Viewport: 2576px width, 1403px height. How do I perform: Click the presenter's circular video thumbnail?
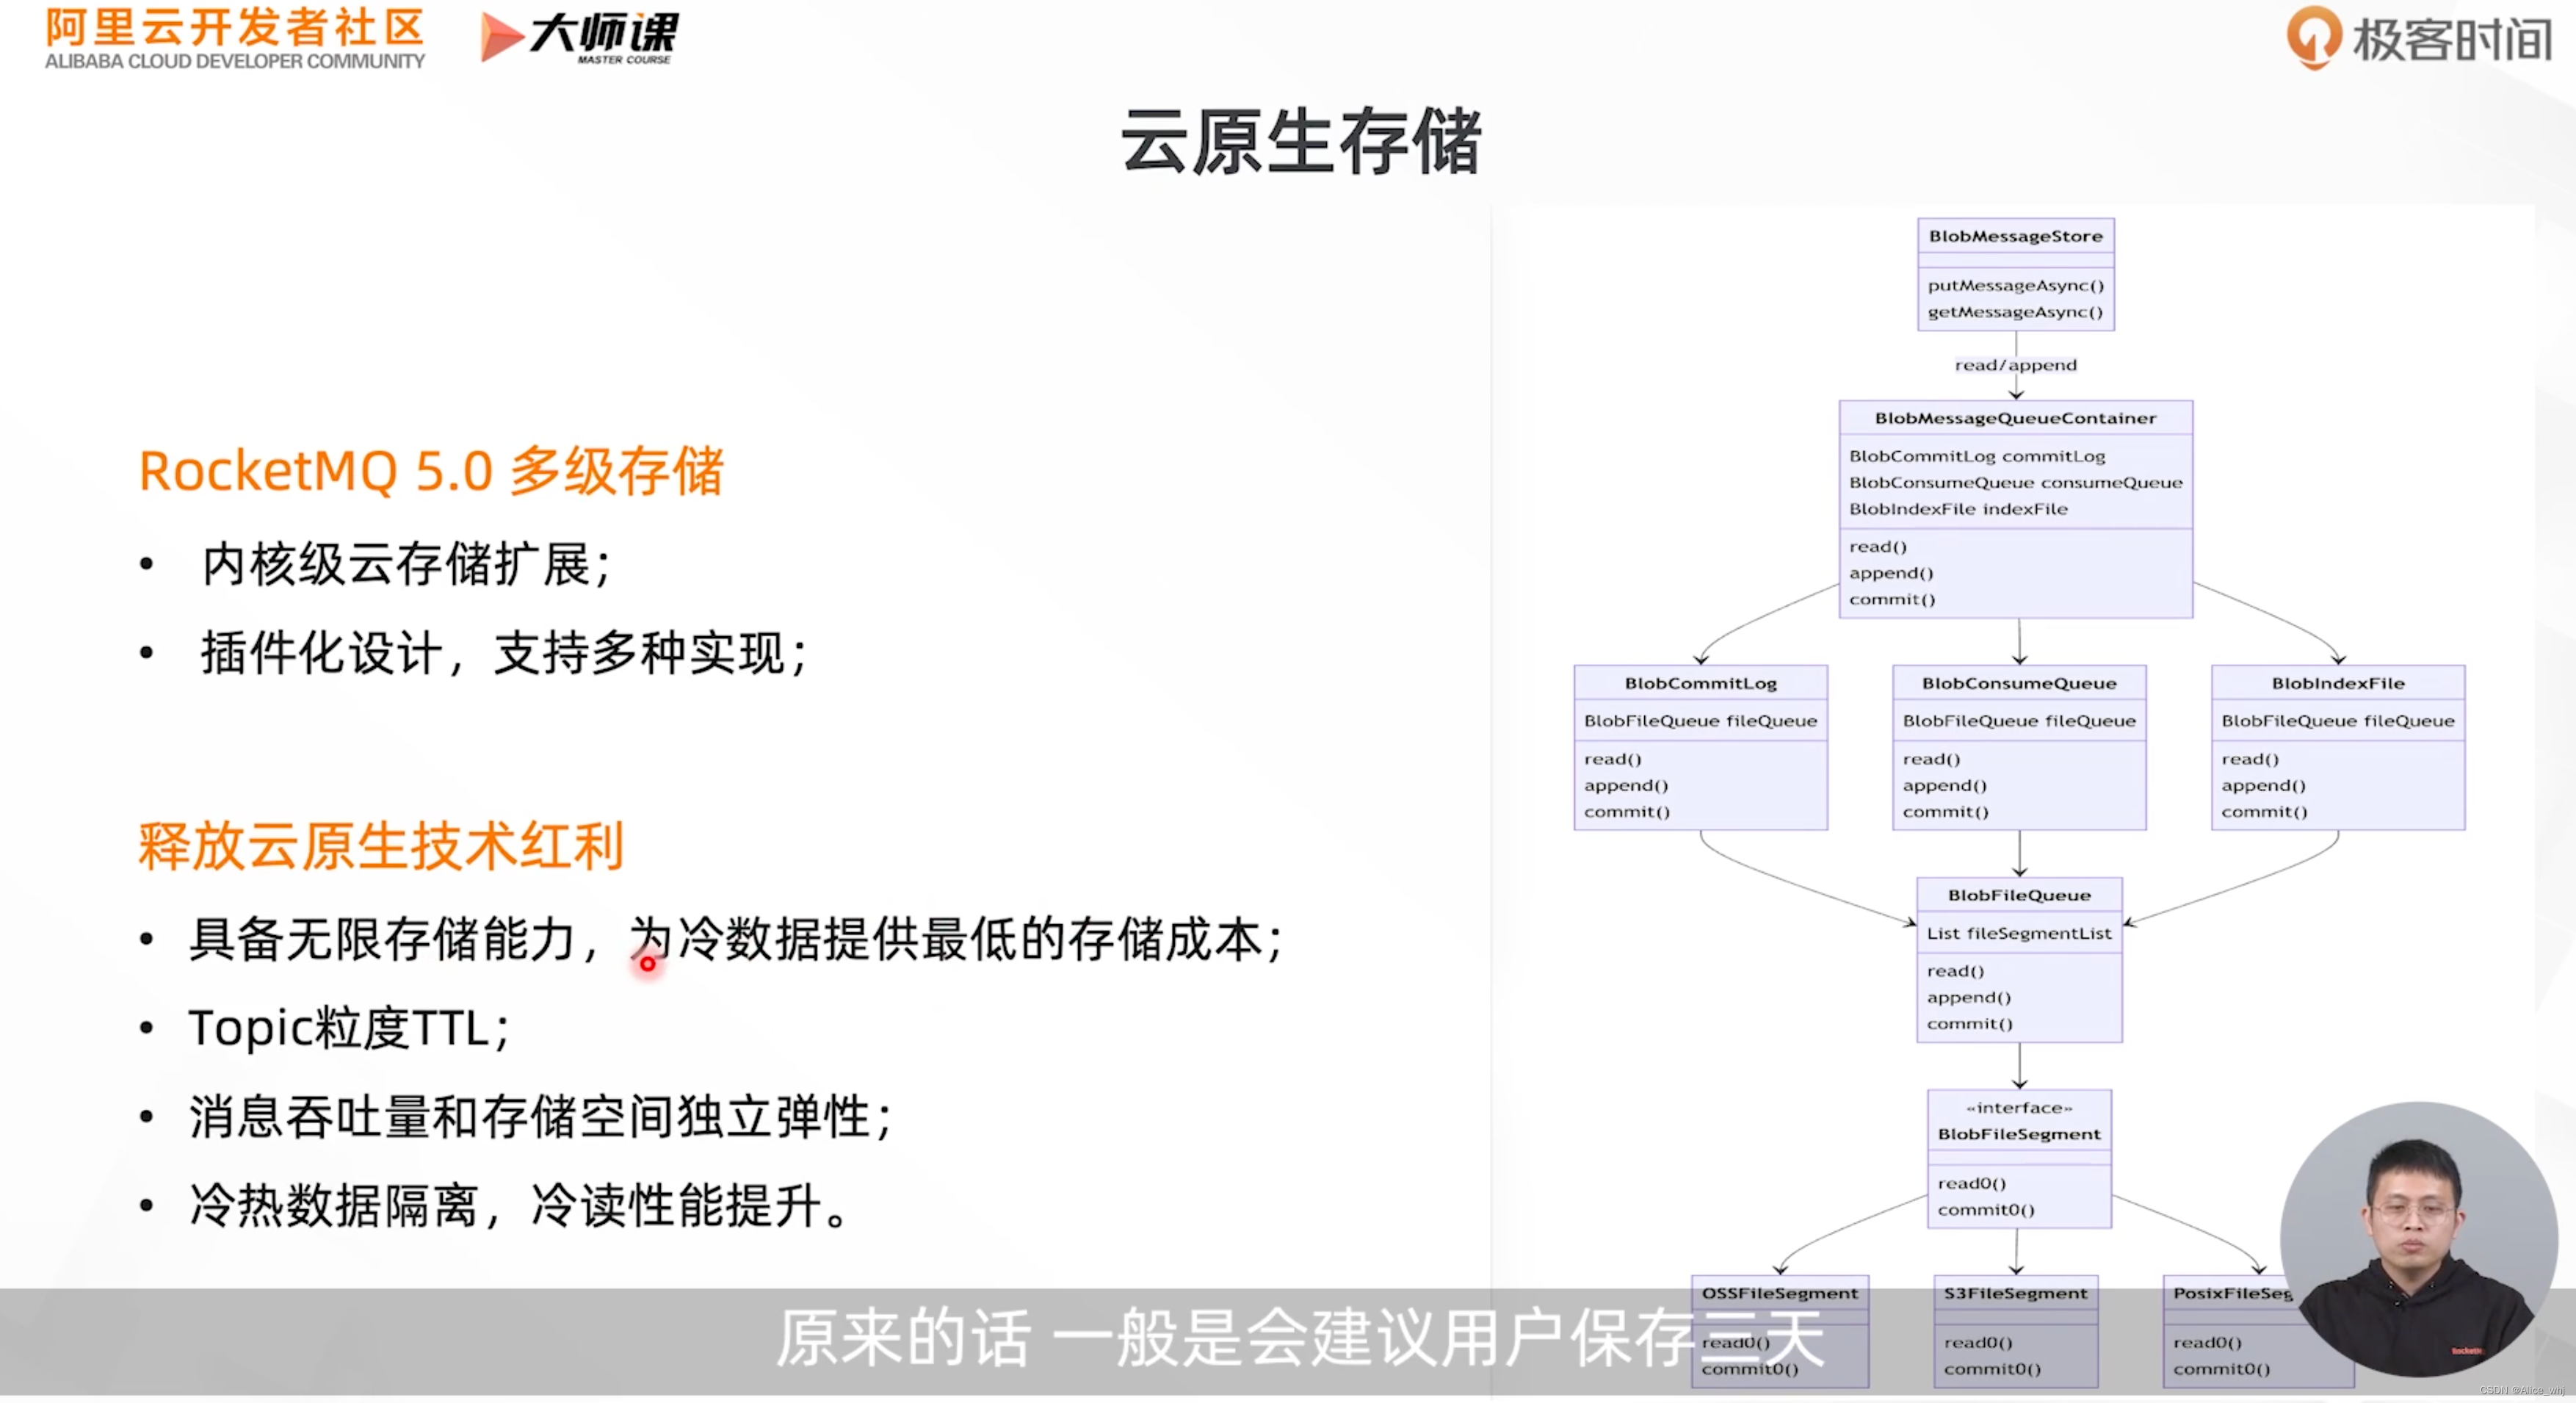coord(2418,1239)
